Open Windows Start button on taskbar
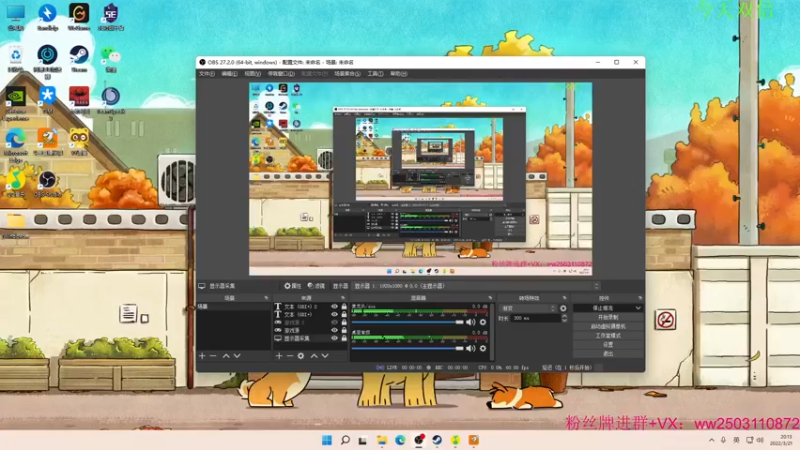Image resolution: width=800 pixels, height=450 pixels. click(327, 440)
